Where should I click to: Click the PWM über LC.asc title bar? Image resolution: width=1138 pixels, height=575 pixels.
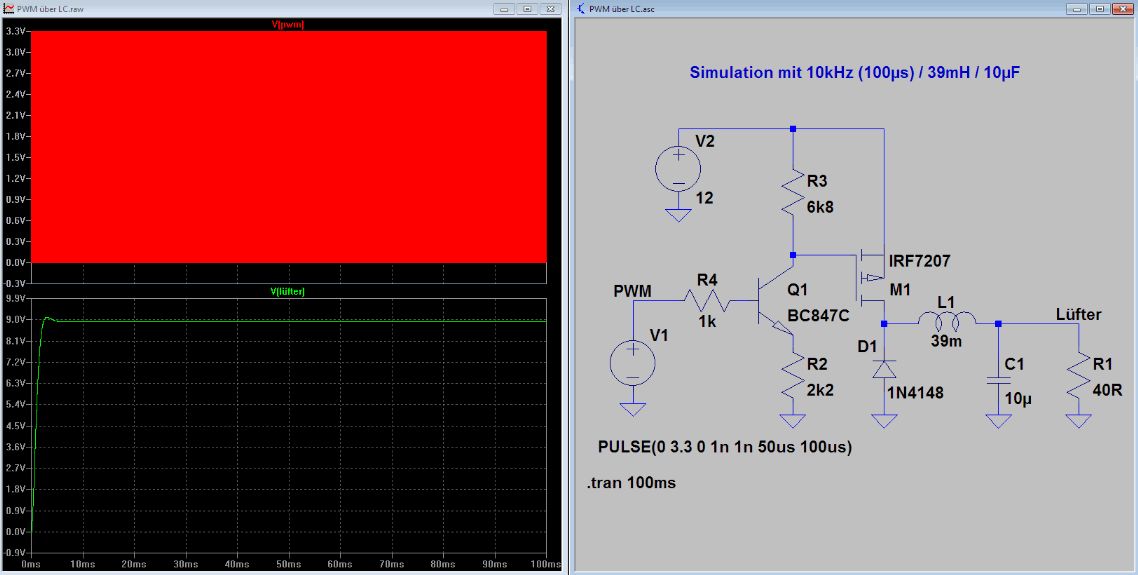[x=854, y=9]
